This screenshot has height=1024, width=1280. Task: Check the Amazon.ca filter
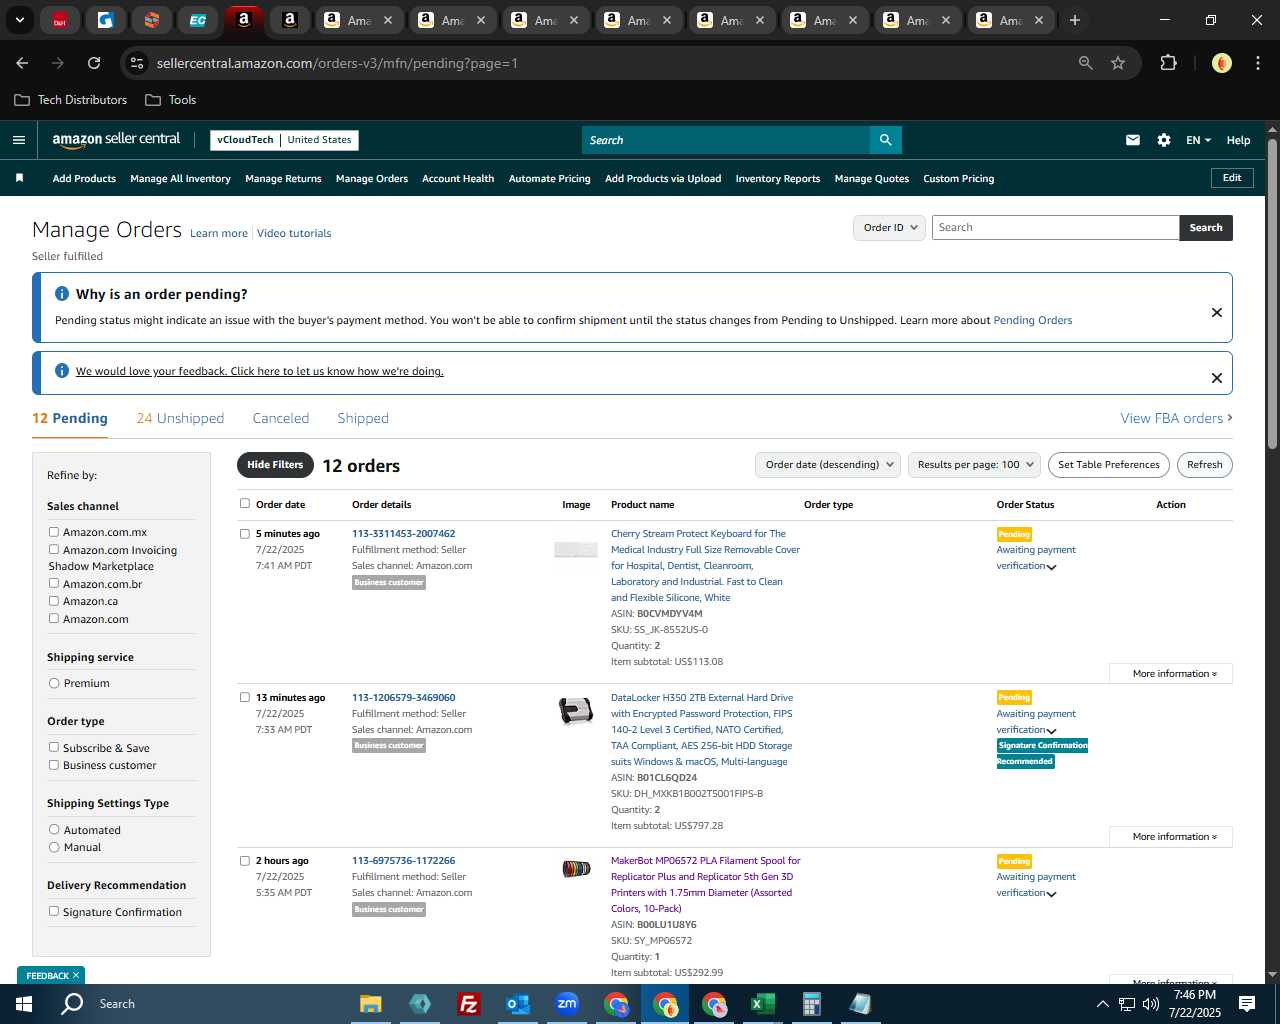54,601
